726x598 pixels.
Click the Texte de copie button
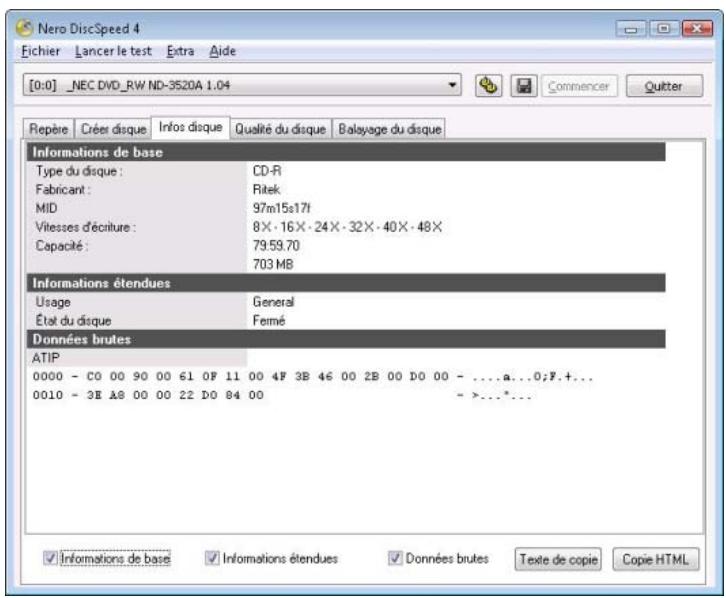558,559
